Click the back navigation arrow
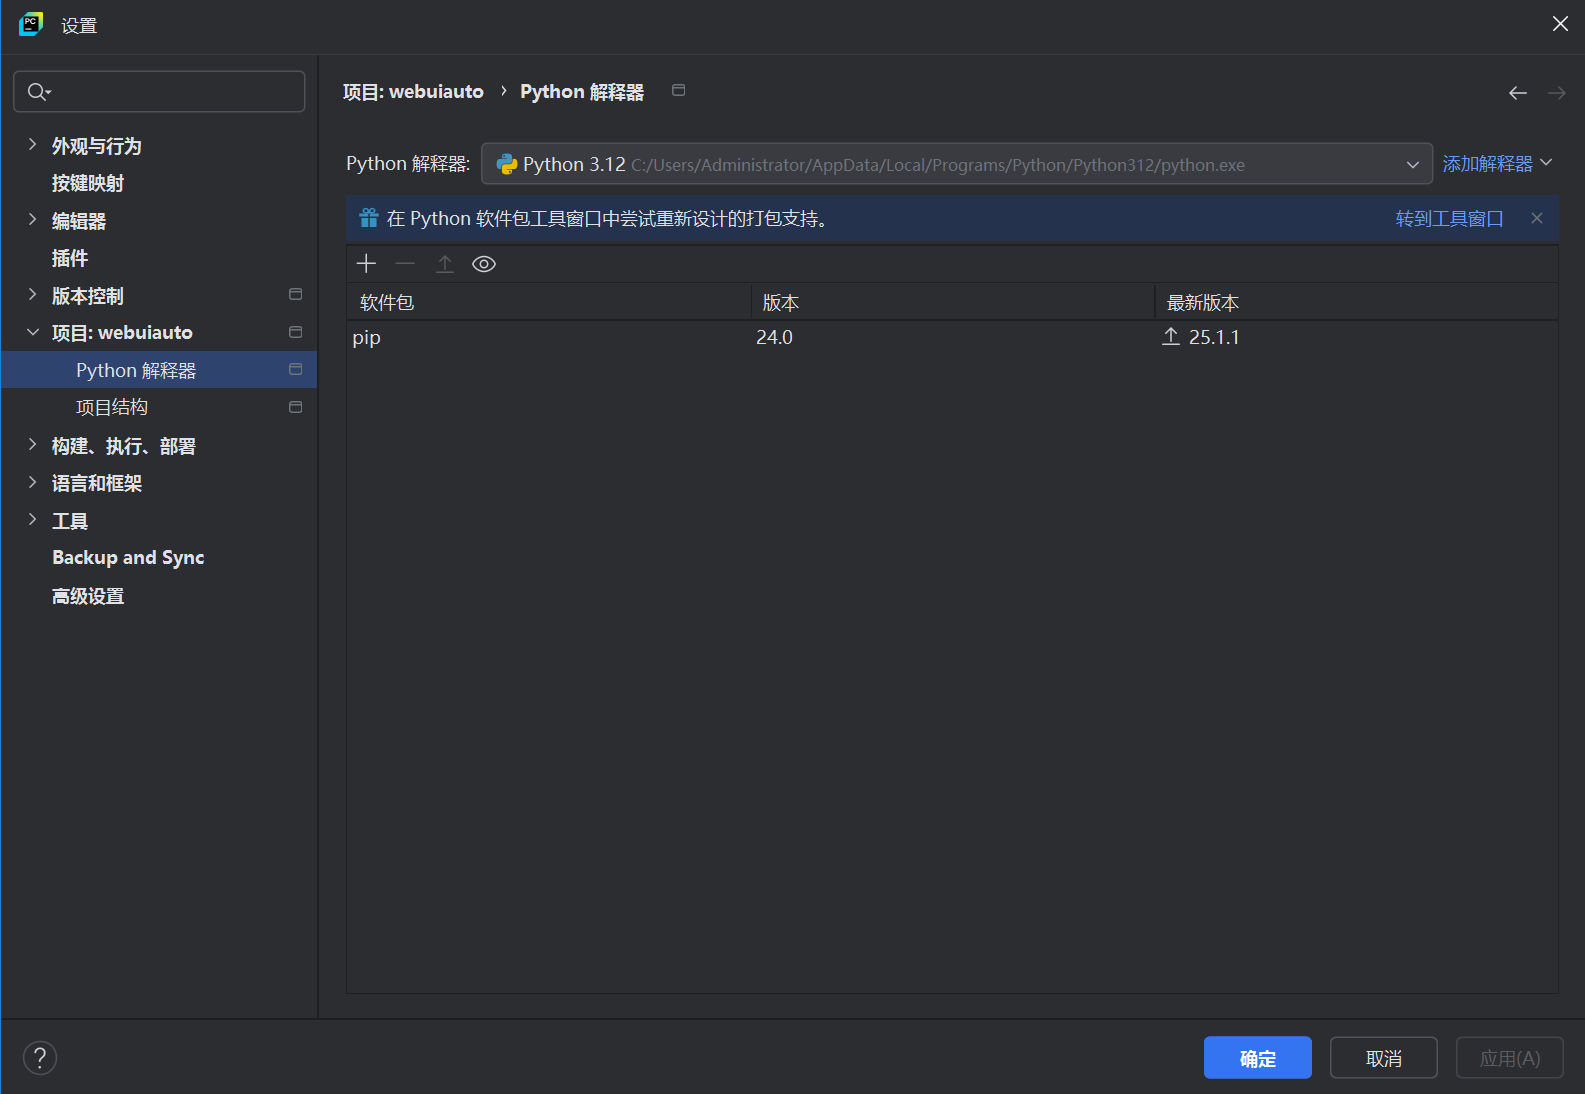The height and width of the screenshot is (1094, 1585). [x=1518, y=93]
